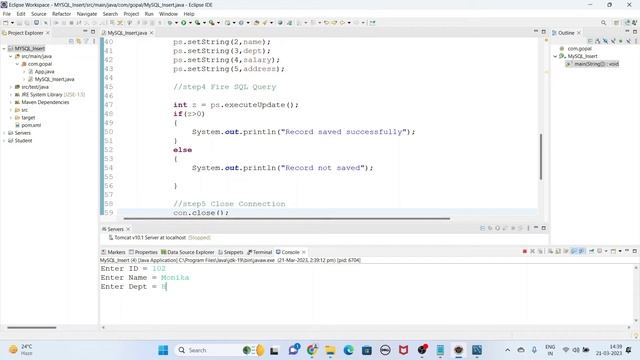Switch to the Terminal tab
Viewport: 640px width, 360px height.
click(x=260, y=252)
